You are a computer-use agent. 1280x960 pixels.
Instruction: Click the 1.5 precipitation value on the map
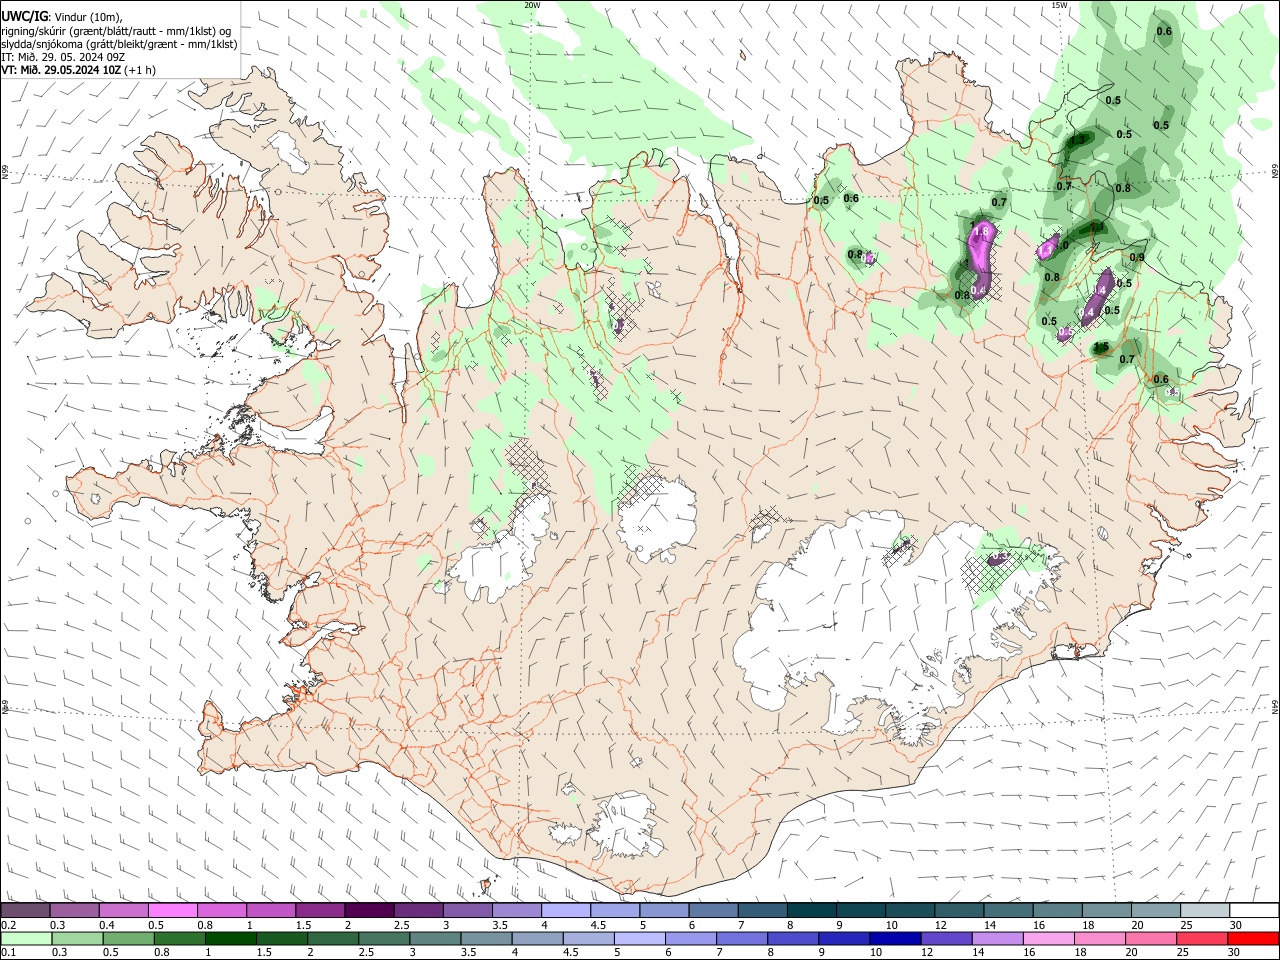coord(1101,347)
